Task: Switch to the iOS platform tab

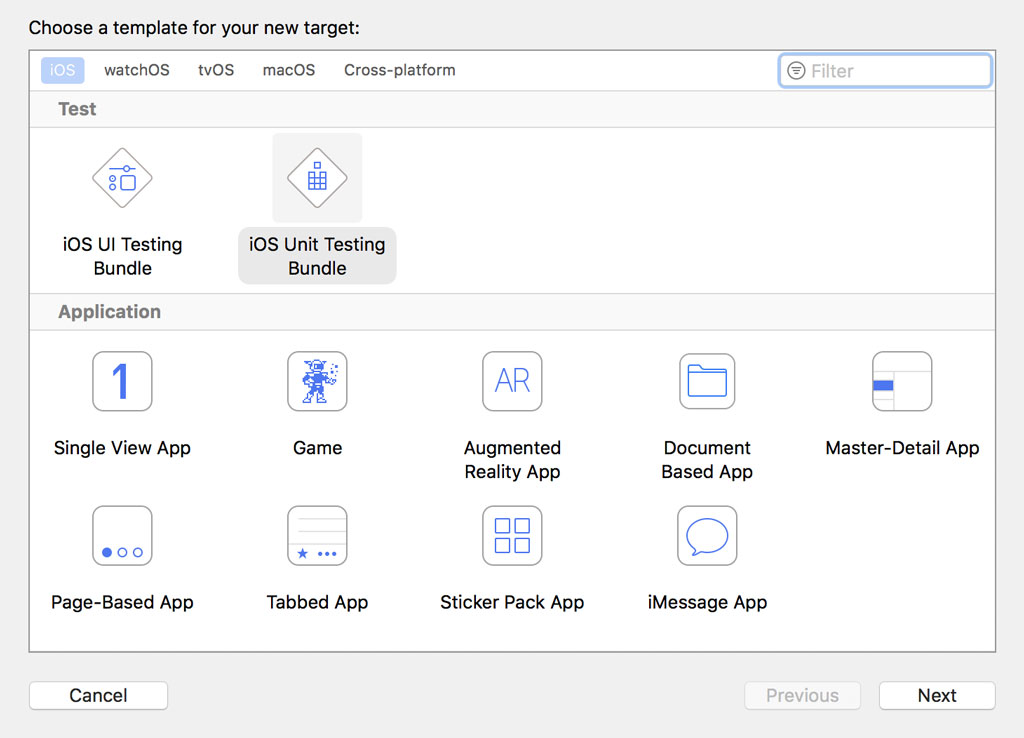Action: (62, 70)
